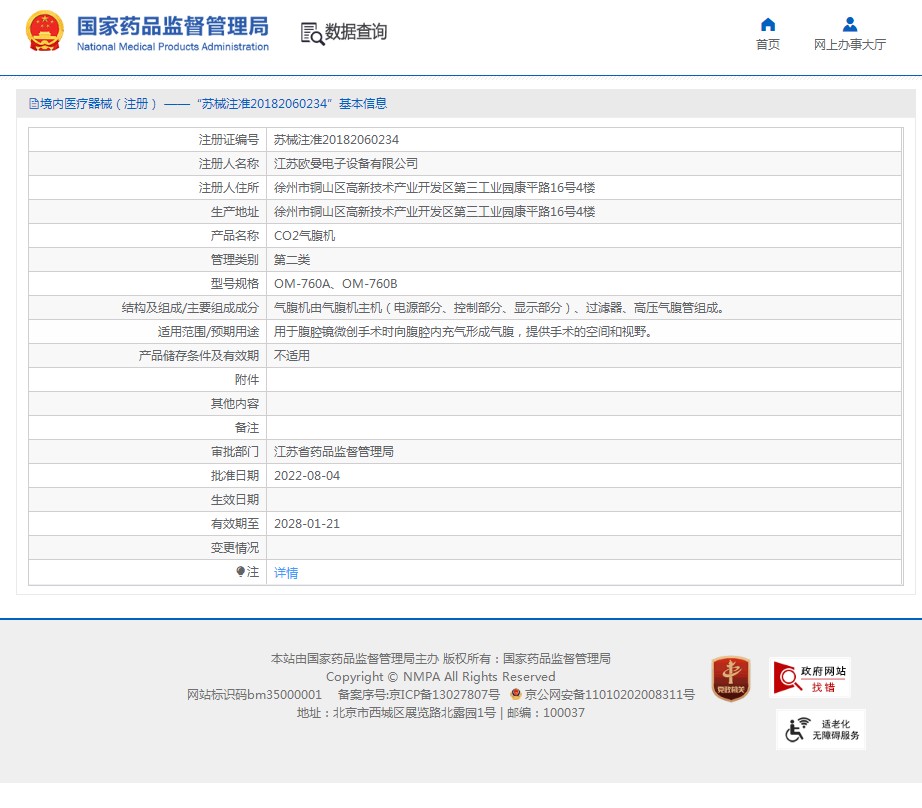Viewport: 922px width, 808px height.
Task: Click approving department 江苏省药品监督管理局
Action: click(334, 452)
